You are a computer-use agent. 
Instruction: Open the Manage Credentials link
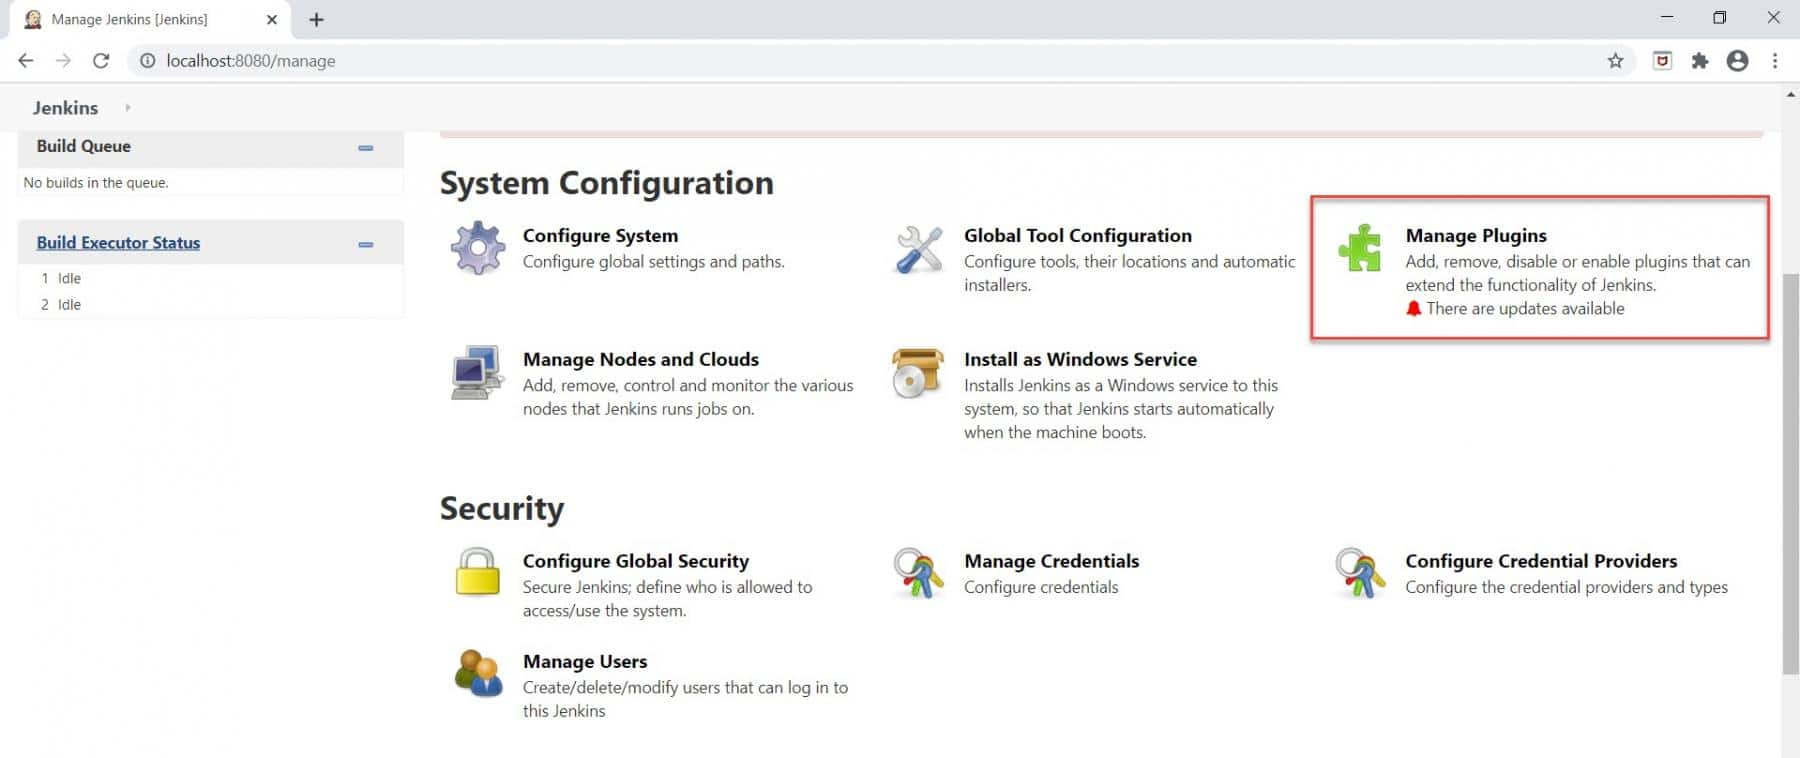point(1052,561)
